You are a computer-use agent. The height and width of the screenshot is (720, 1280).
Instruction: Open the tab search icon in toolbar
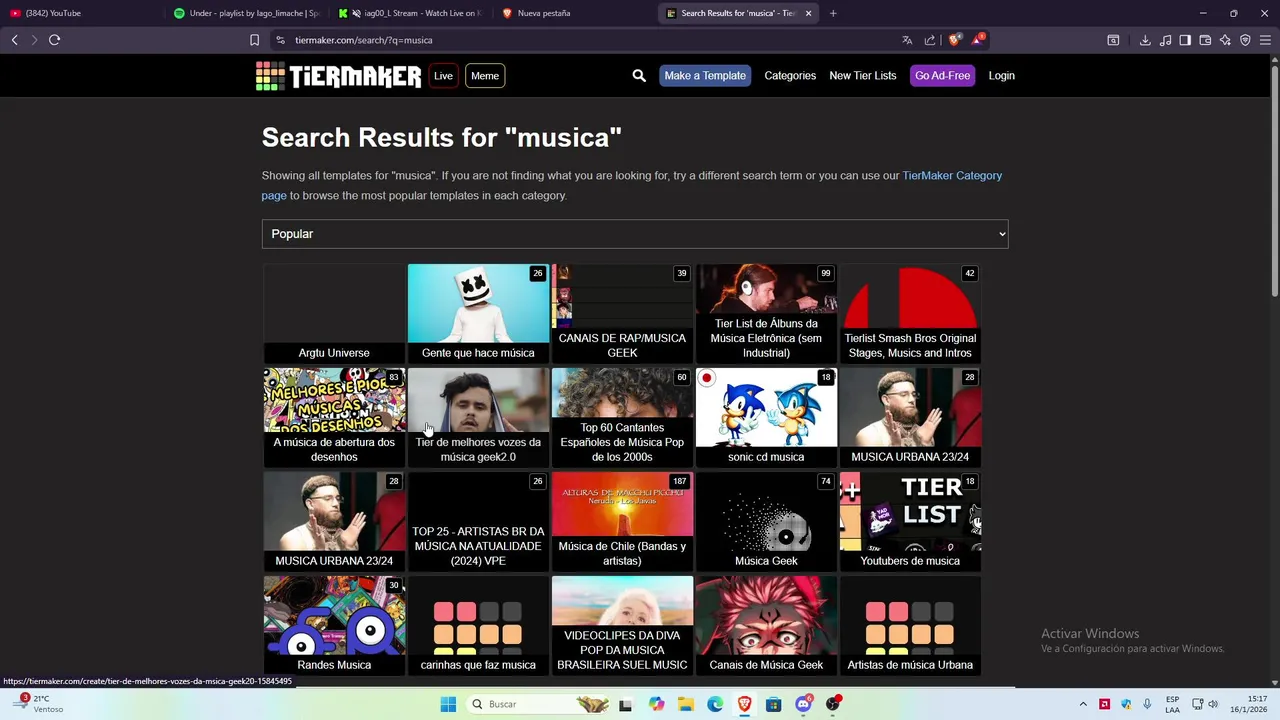coord(1113,40)
